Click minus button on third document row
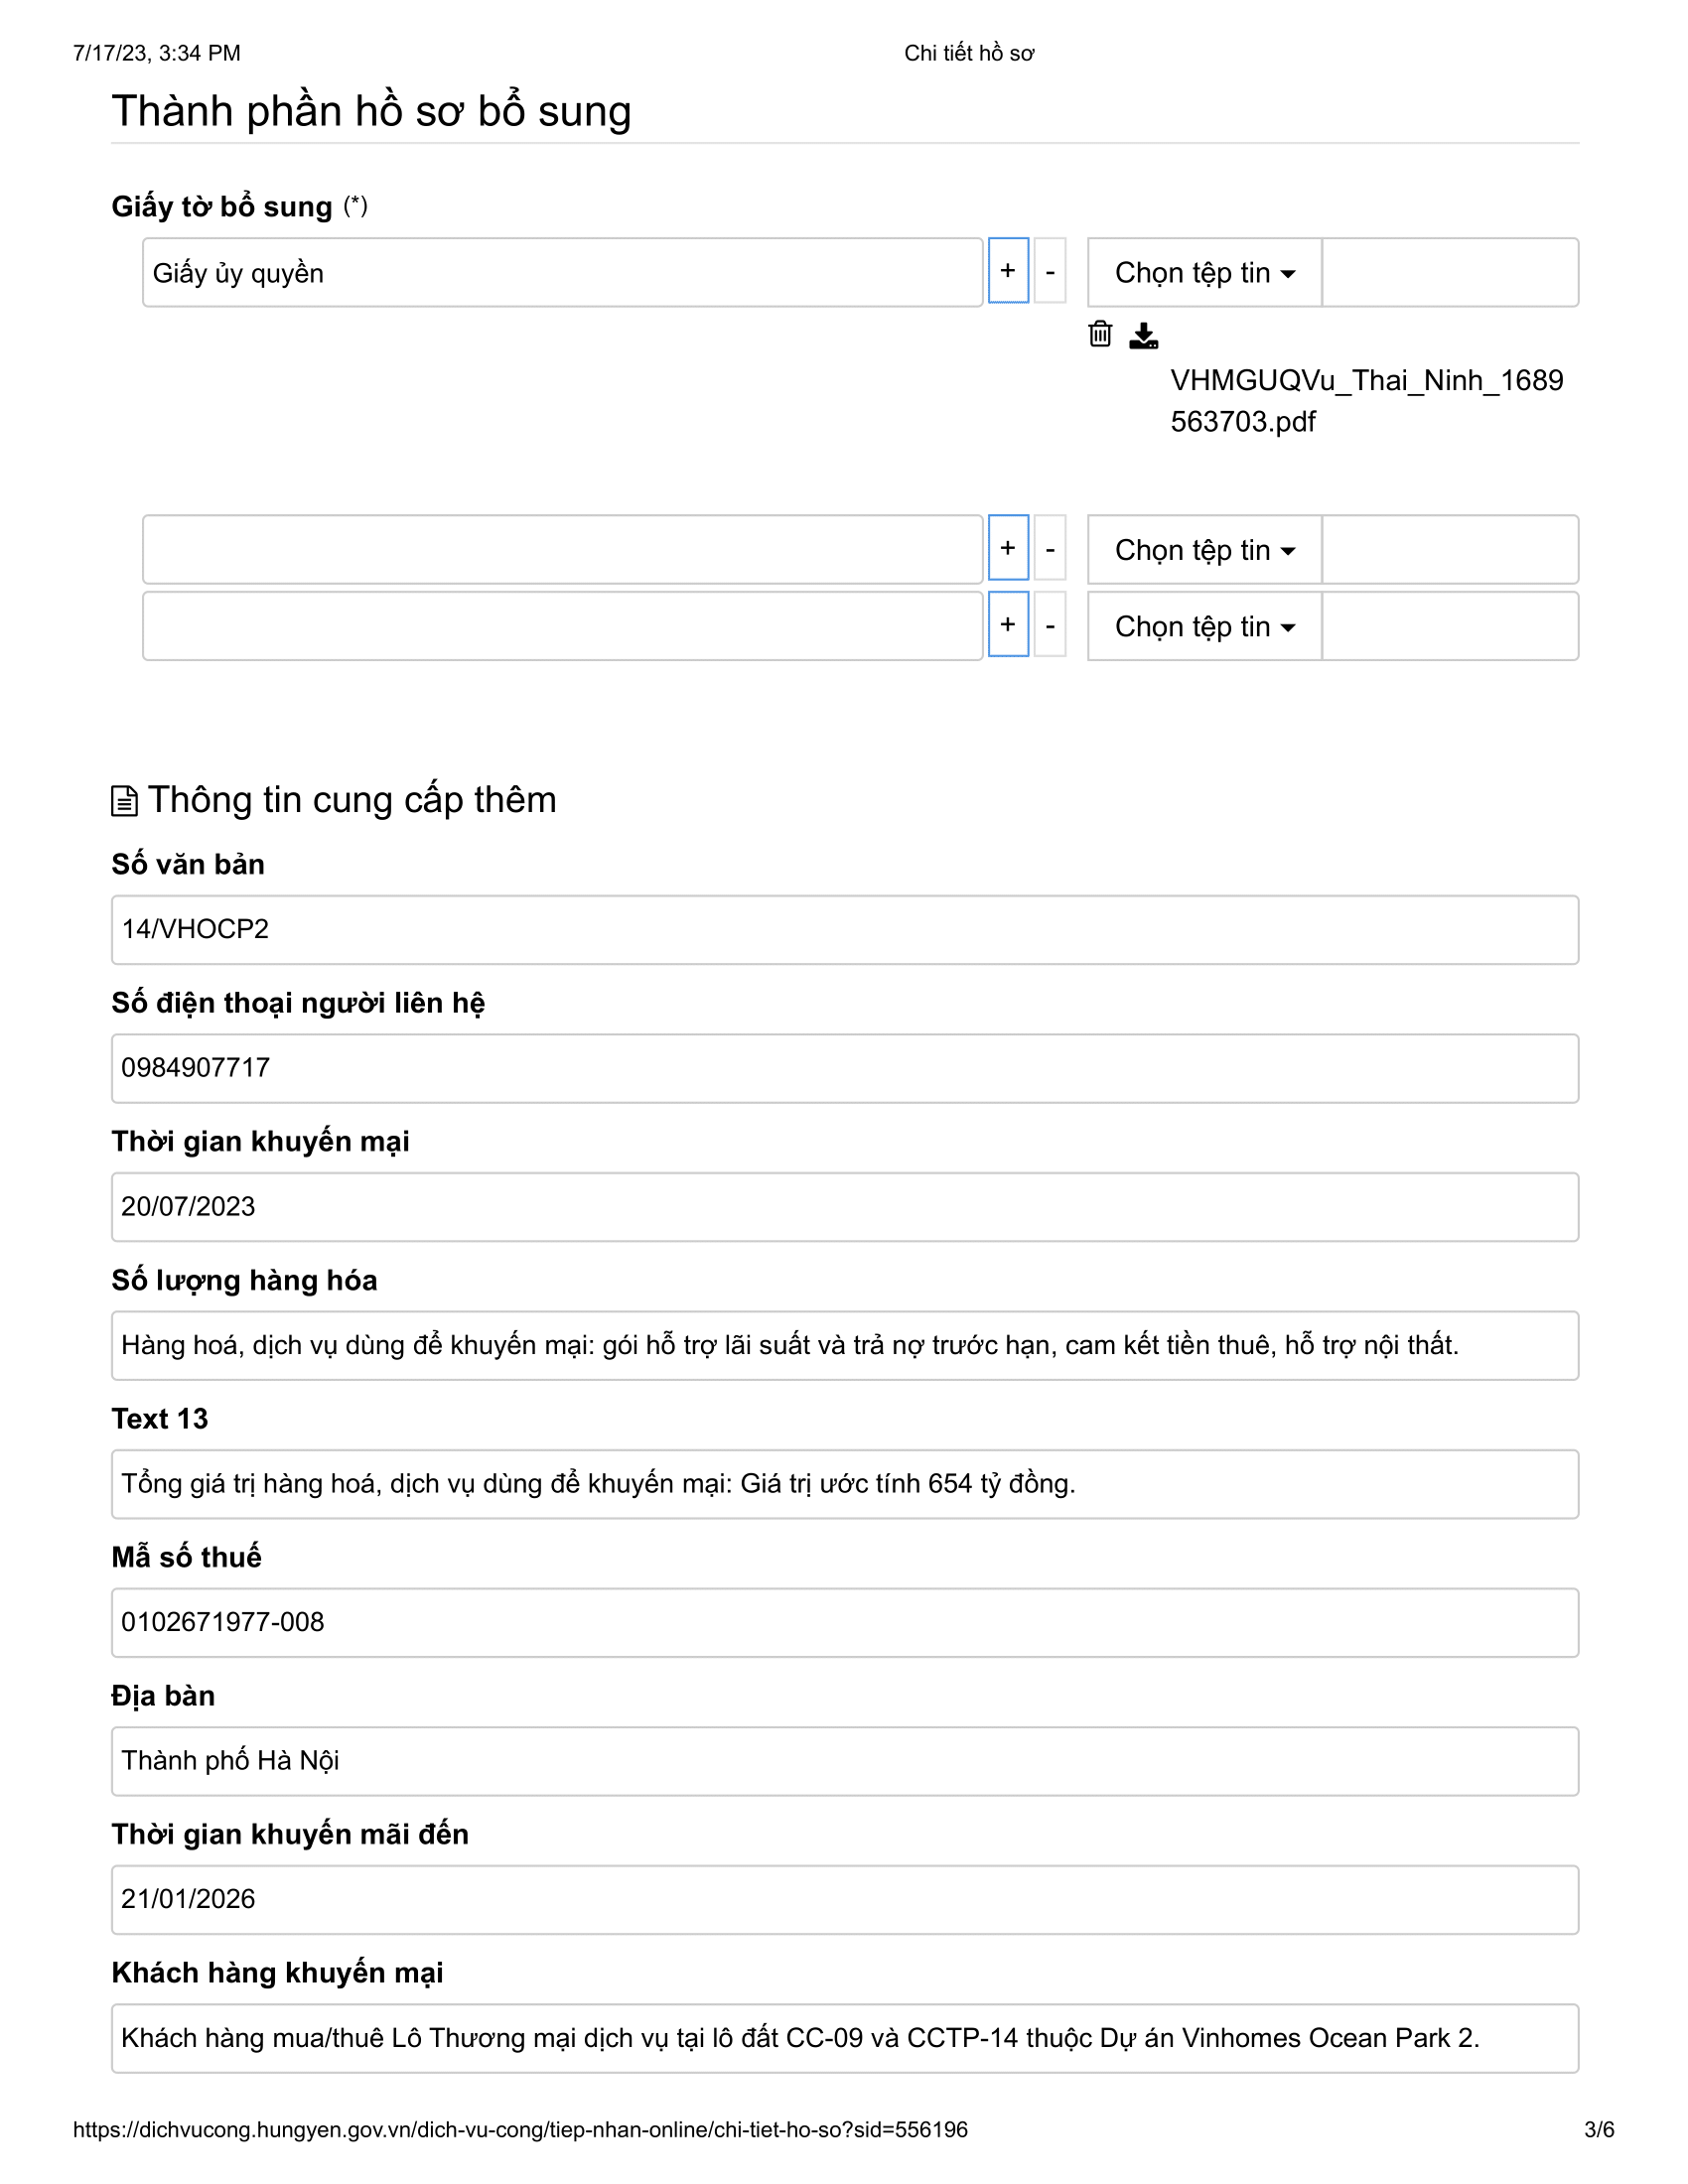Viewport: 1688px width, 2184px height. point(1050,625)
